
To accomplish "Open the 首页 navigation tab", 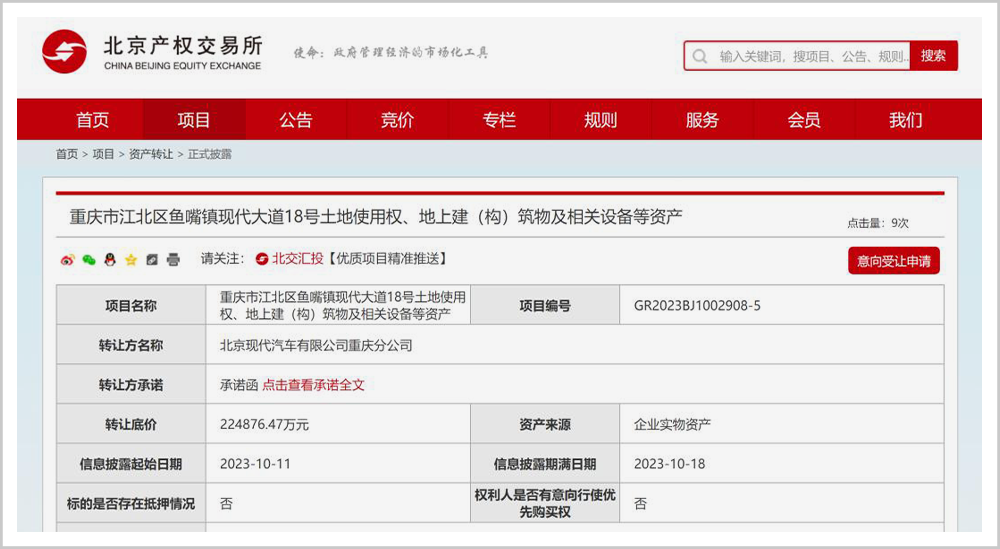I will tap(93, 120).
